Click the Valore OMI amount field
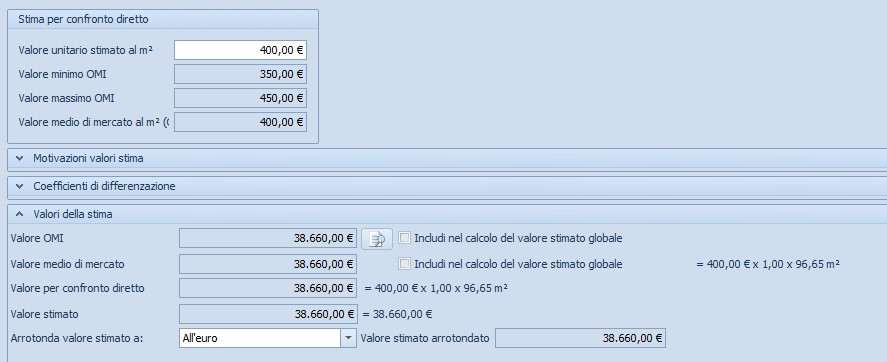887x362 pixels. [x=268, y=238]
